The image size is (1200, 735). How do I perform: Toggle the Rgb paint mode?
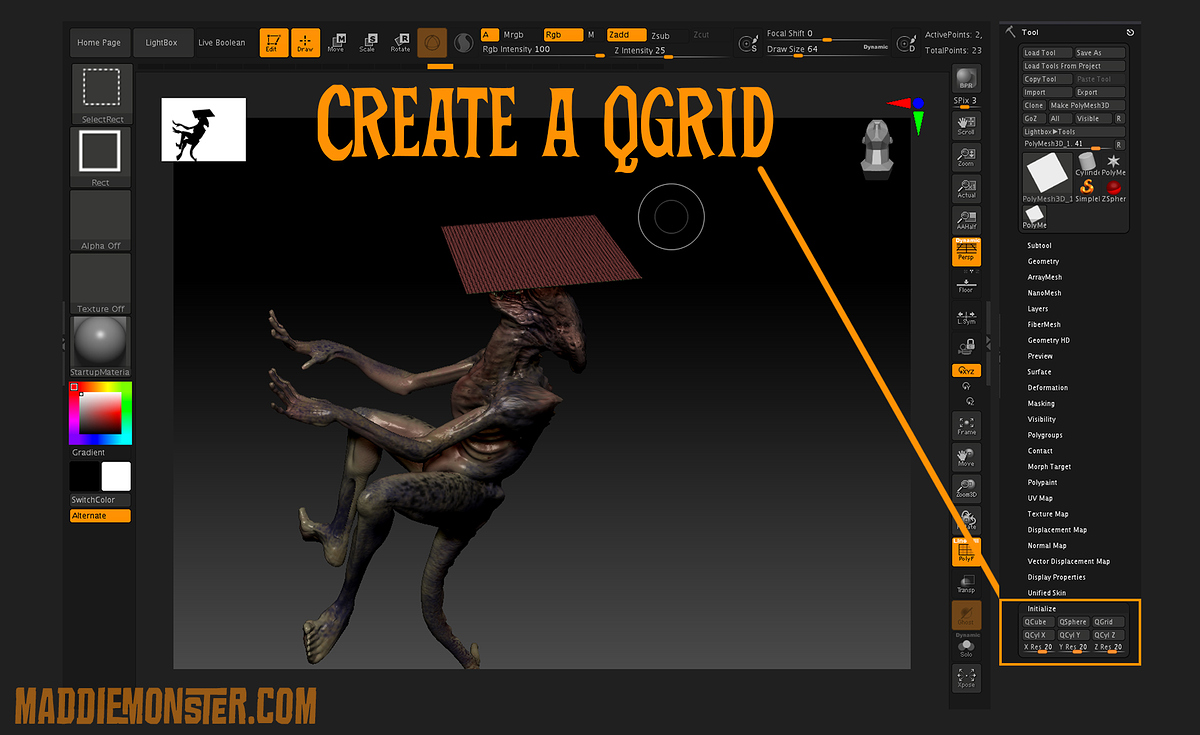point(562,35)
